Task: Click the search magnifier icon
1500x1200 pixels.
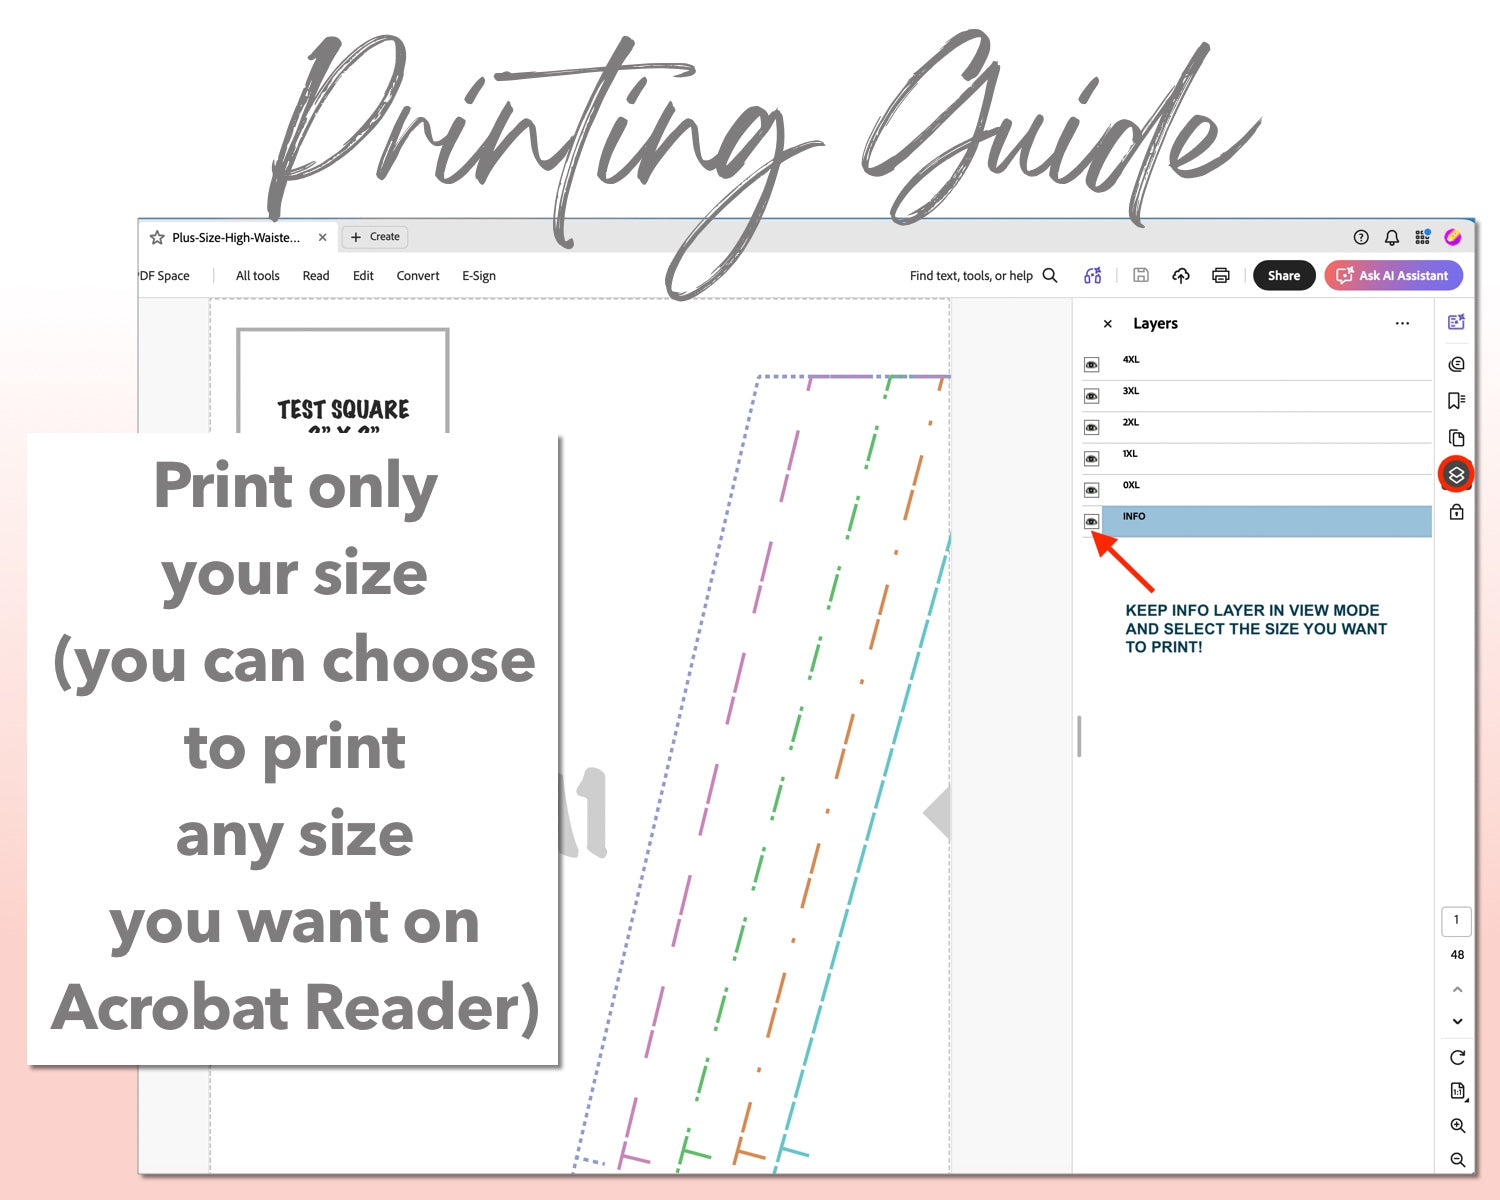Action: point(1050,275)
